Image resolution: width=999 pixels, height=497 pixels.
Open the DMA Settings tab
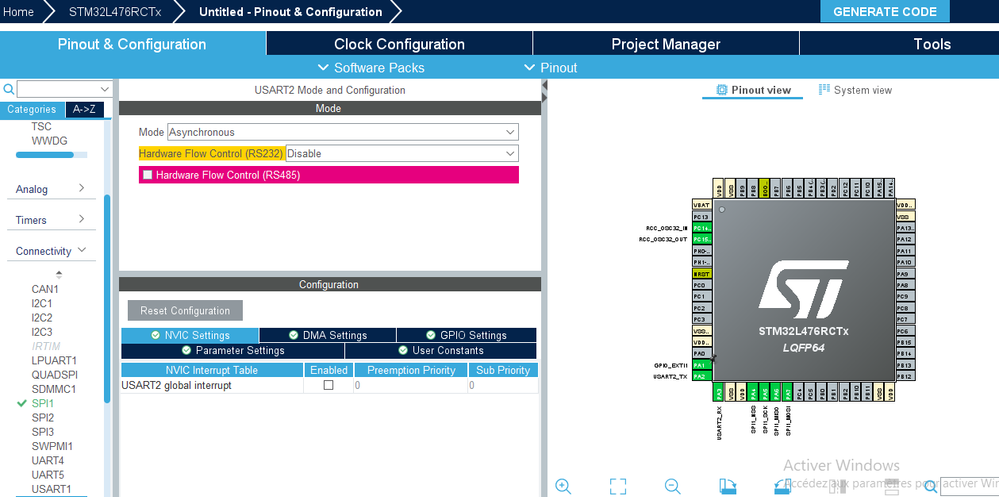pos(327,335)
